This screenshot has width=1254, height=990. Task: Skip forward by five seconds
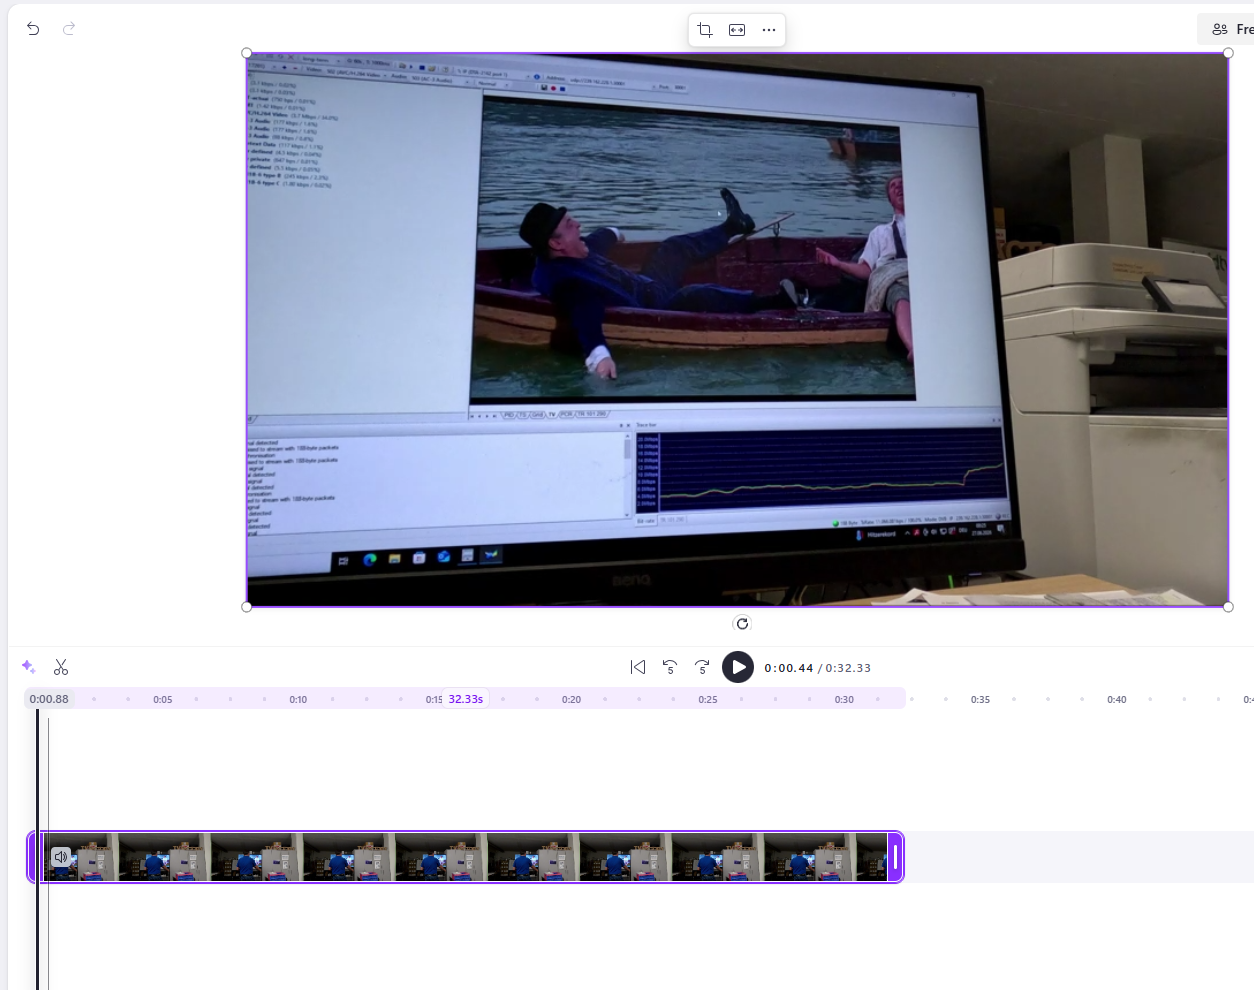[x=702, y=667]
